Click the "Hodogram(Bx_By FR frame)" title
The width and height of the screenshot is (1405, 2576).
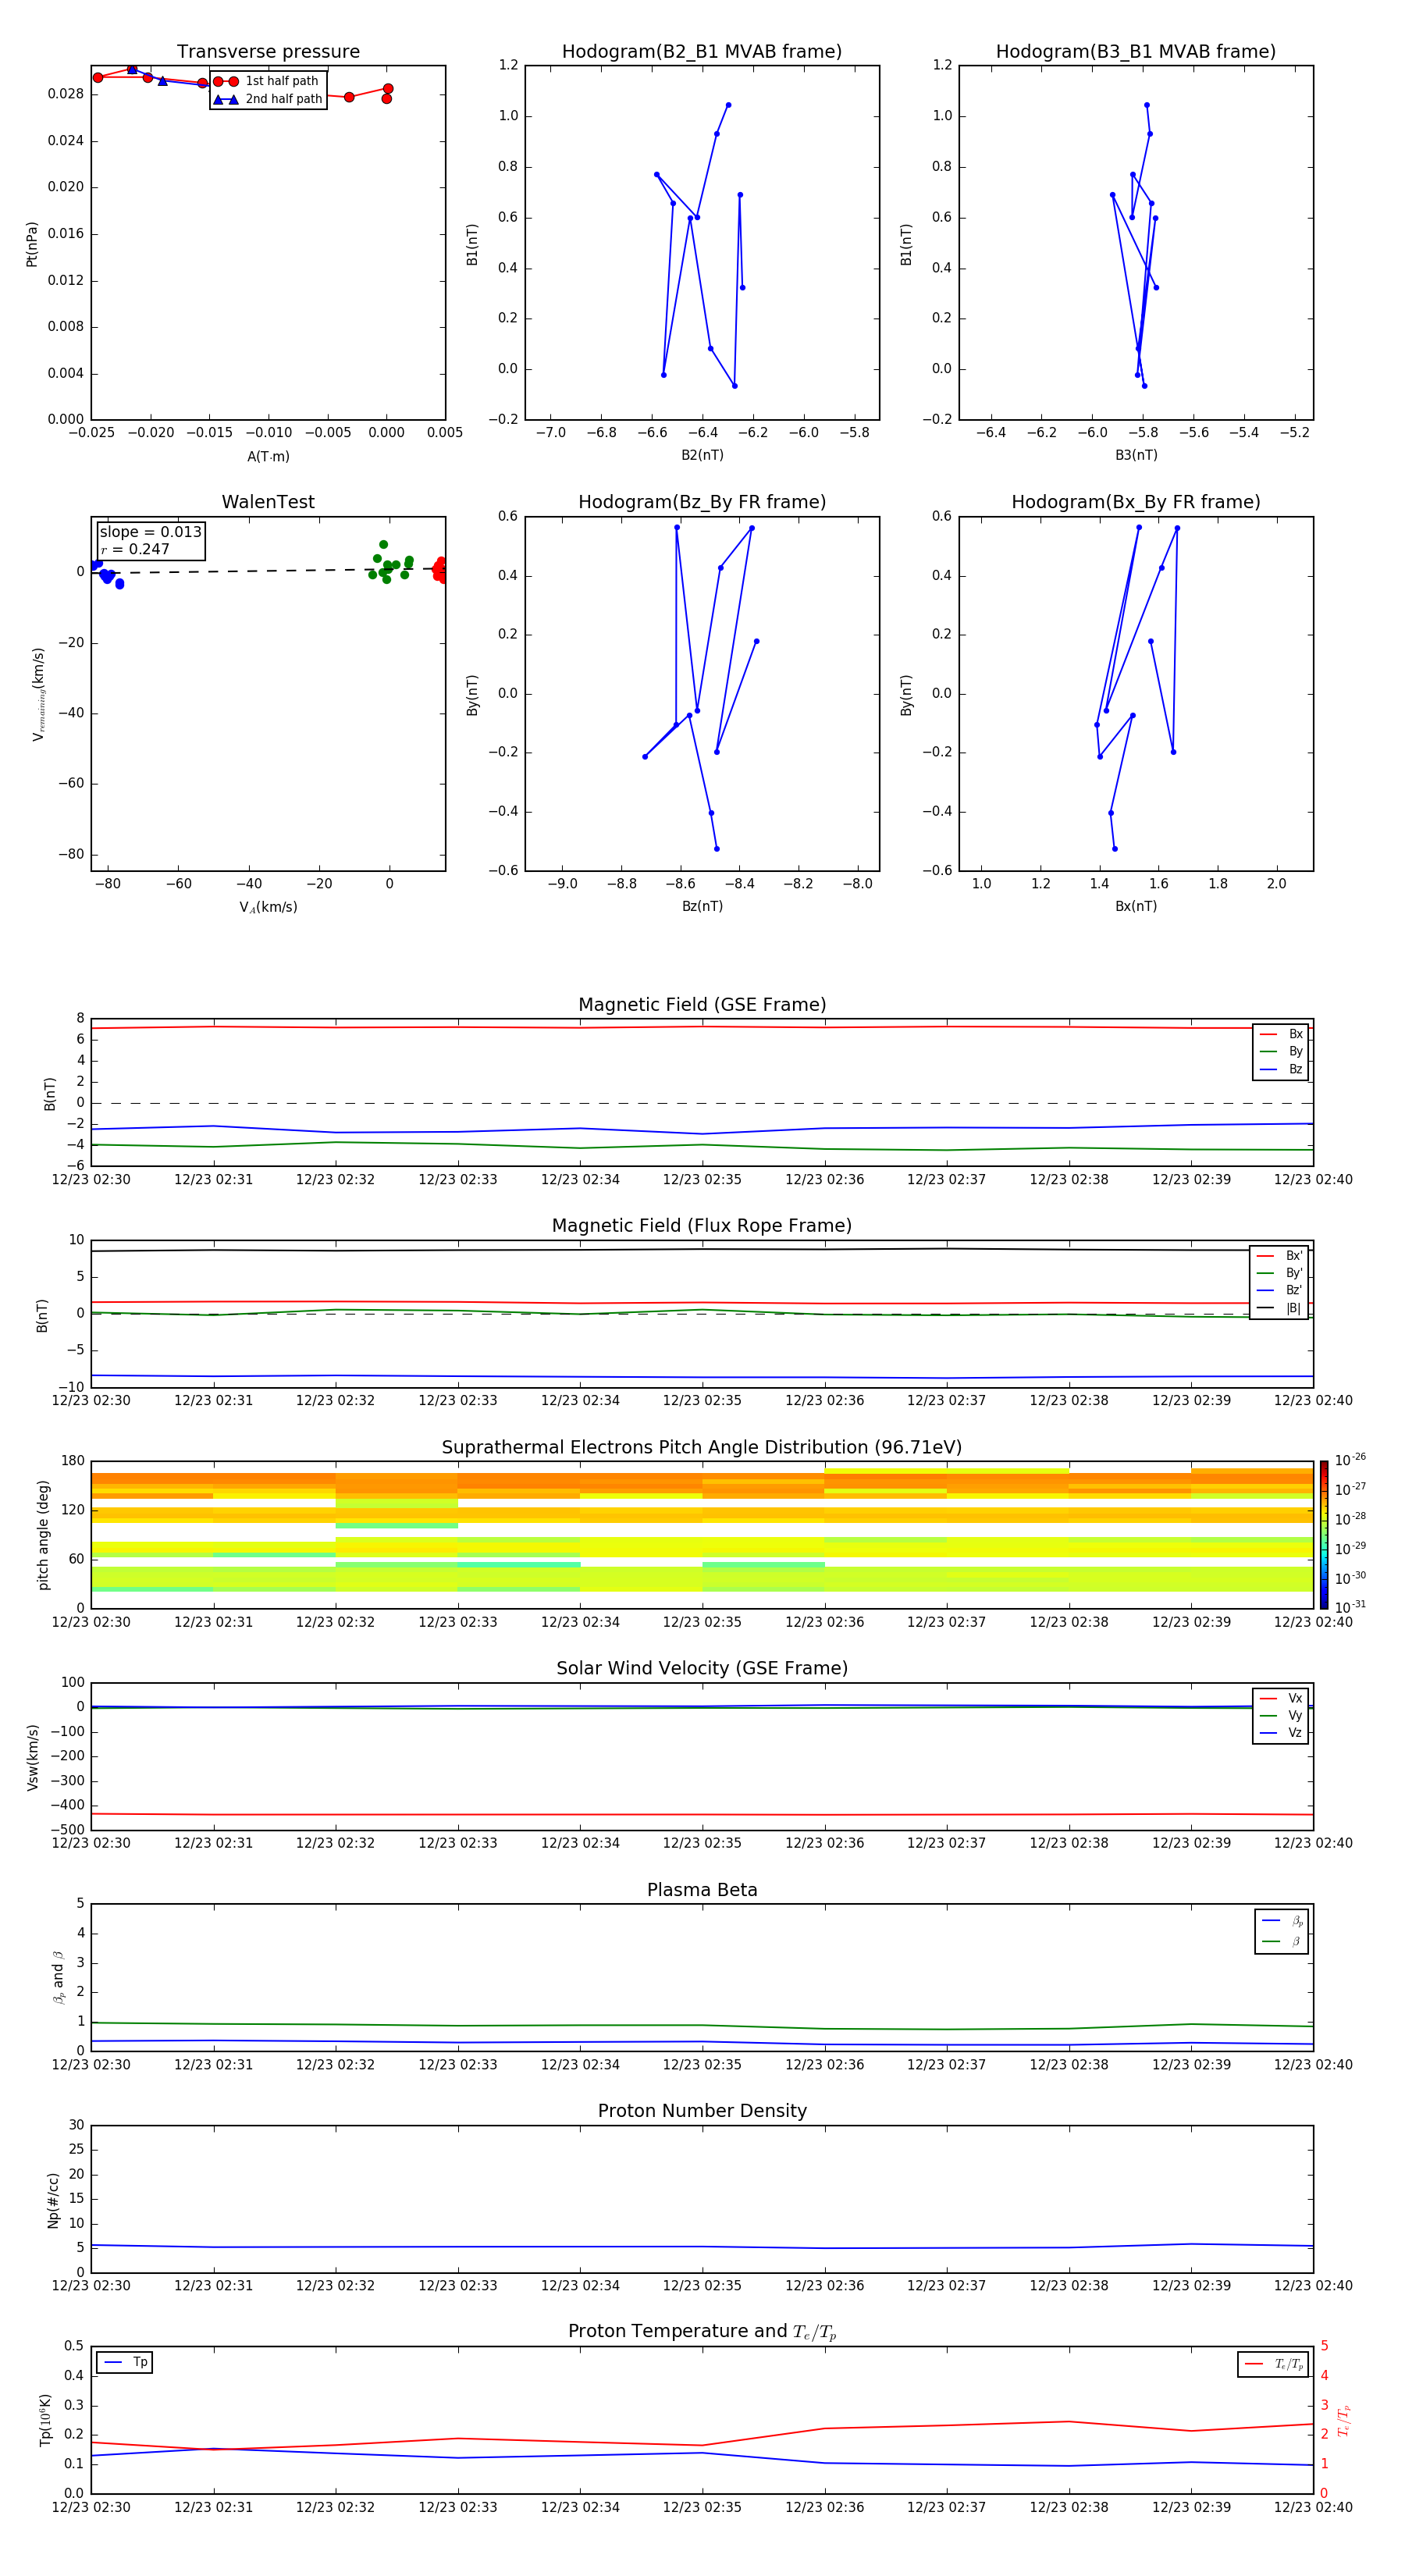pos(1136,502)
